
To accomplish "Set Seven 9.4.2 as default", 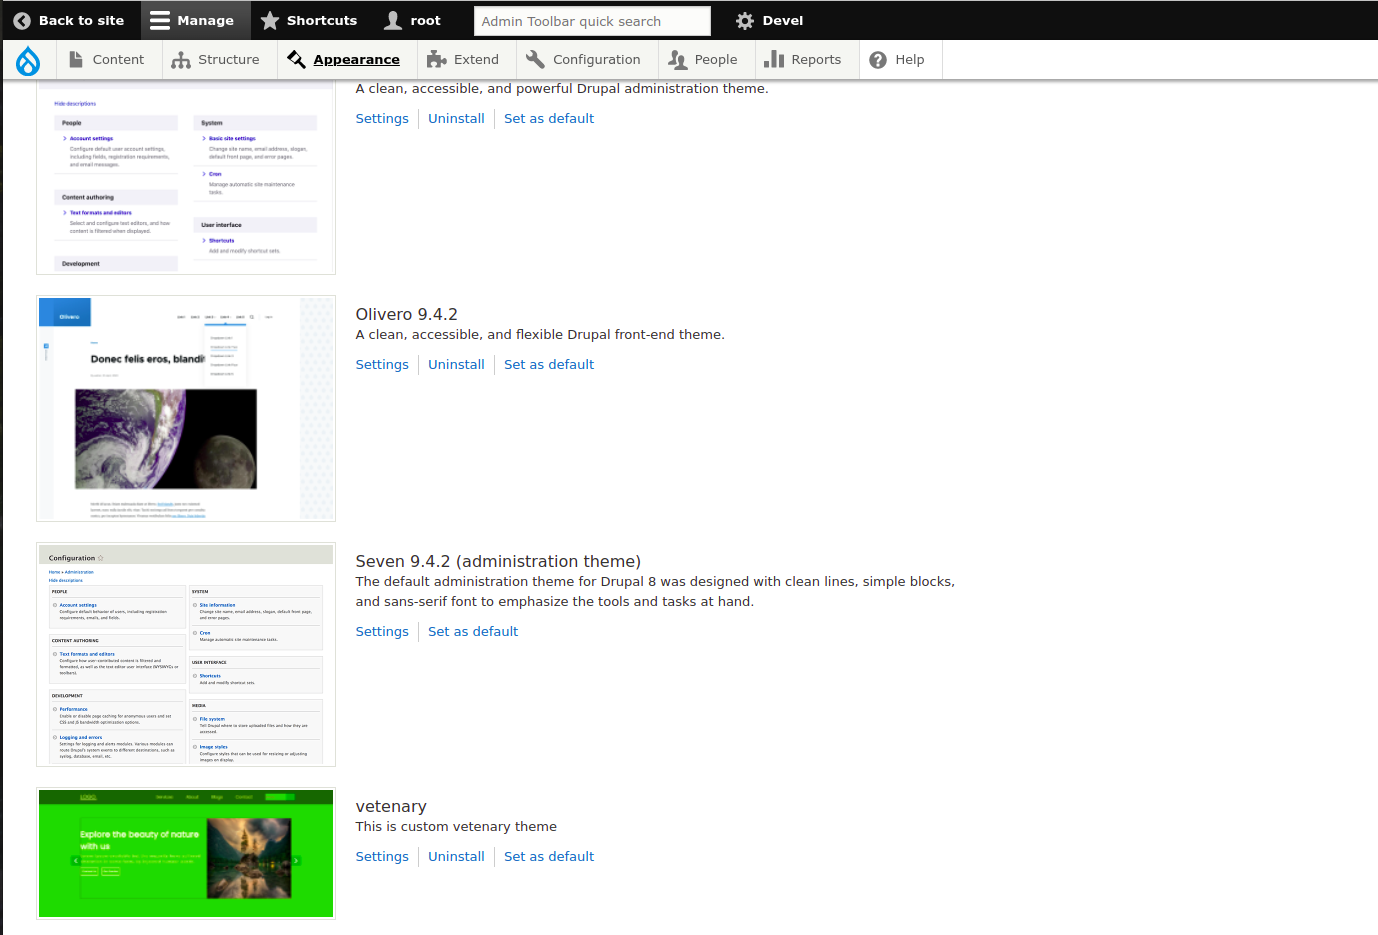I will pyautogui.click(x=473, y=631).
